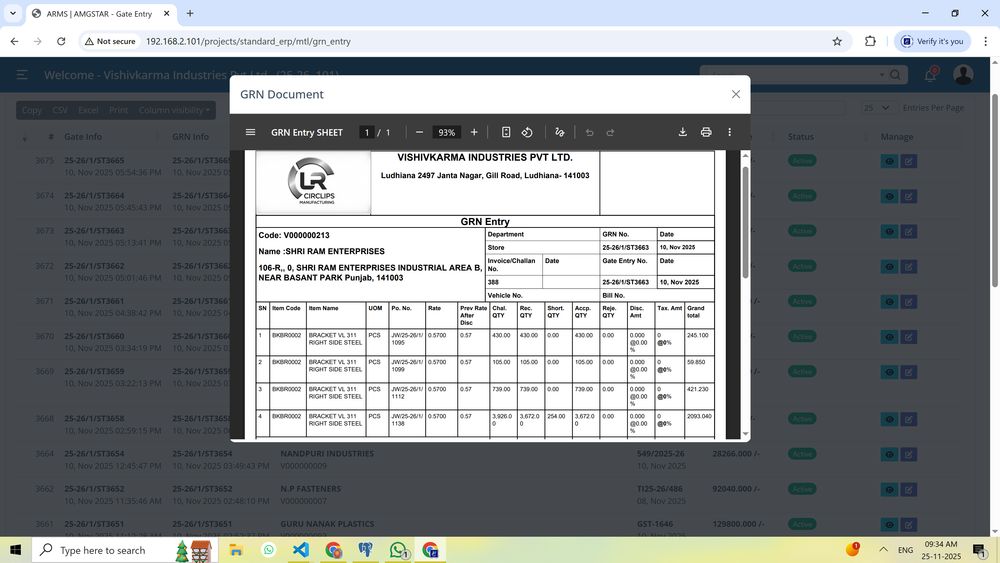Print the GRN document from PDF toolbar

click(x=706, y=132)
